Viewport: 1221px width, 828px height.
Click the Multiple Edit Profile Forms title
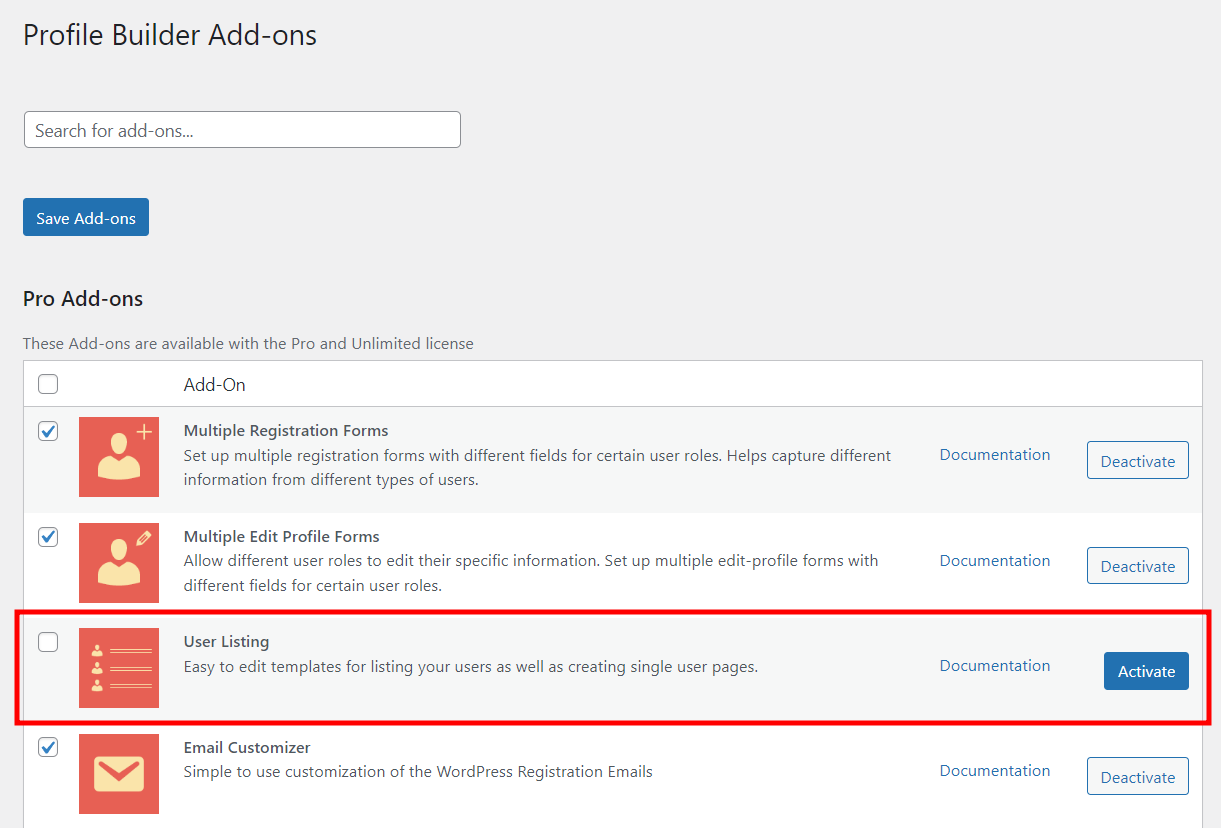(282, 536)
